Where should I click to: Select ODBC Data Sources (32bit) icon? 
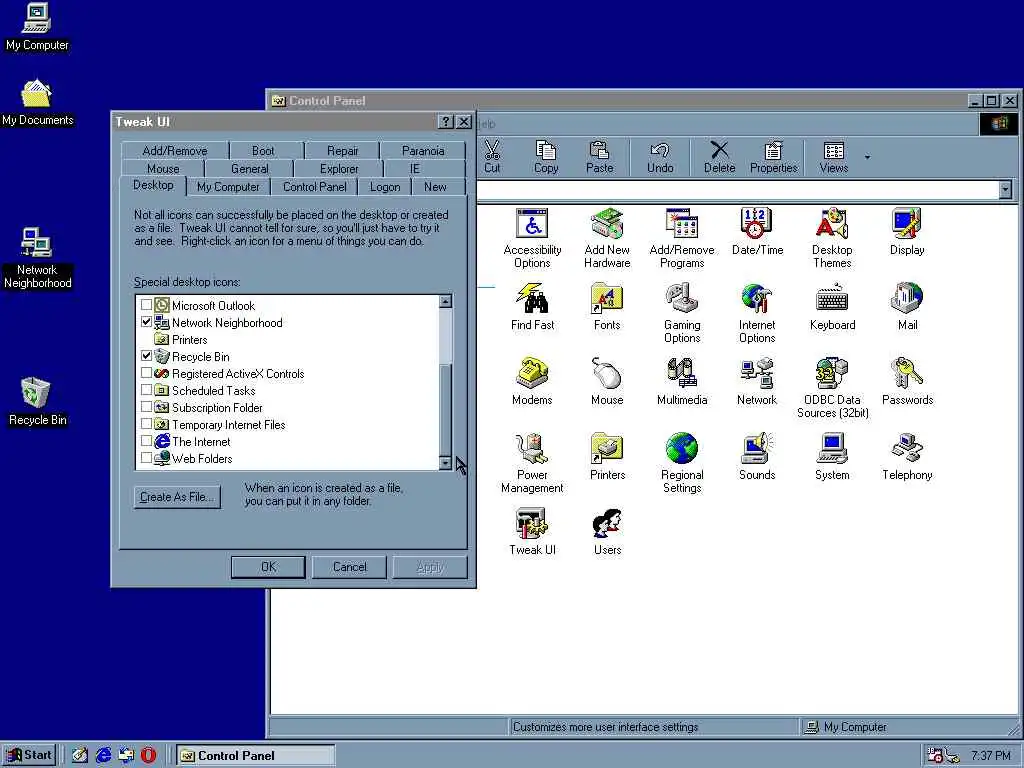coord(832,388)
